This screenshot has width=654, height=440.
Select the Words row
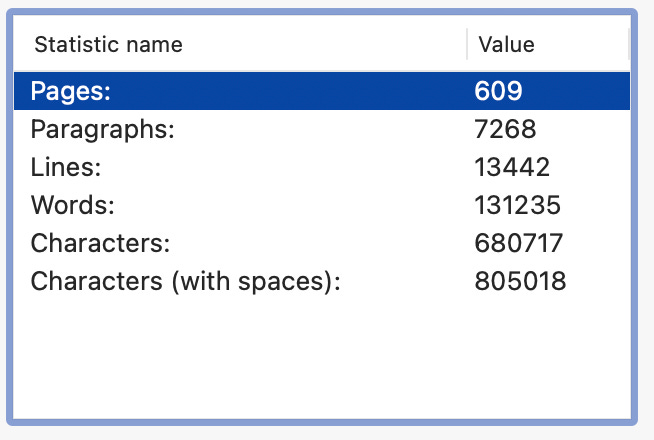[322, 205]
